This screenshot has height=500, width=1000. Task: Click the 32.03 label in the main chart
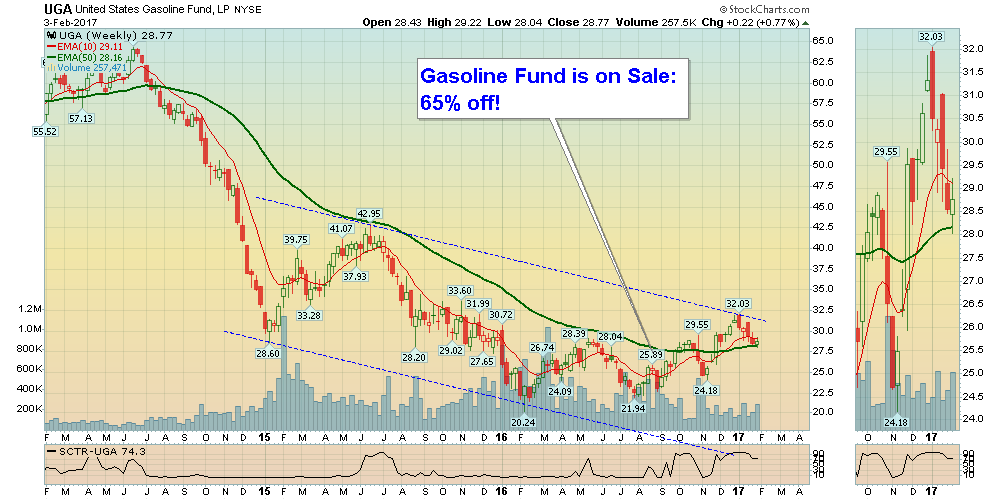point(739,304)
